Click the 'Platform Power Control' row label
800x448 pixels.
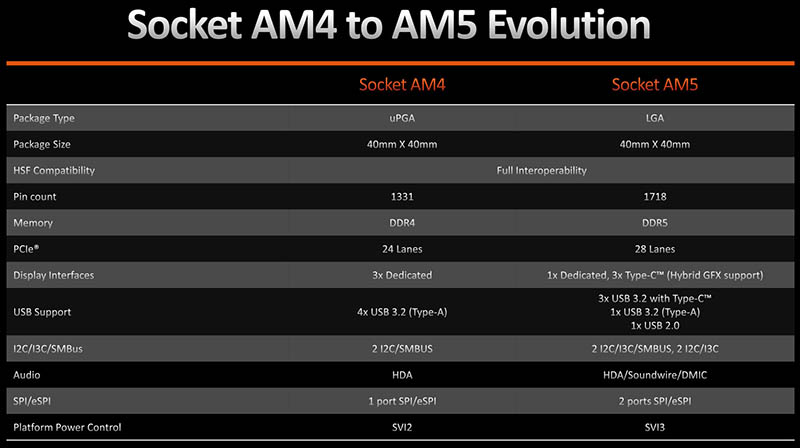point(67,427)
